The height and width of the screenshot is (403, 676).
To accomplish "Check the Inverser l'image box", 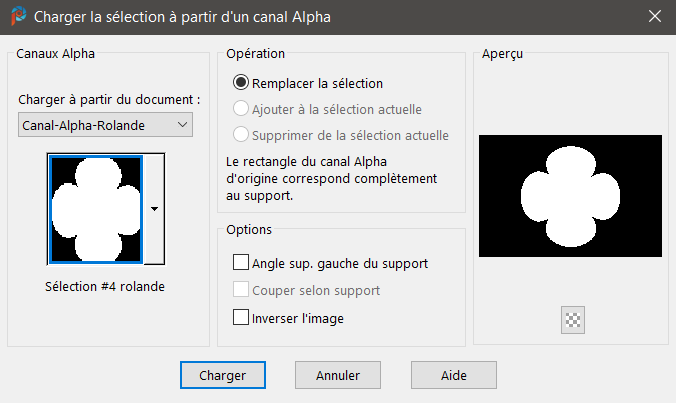I will [x=240, y=318].
